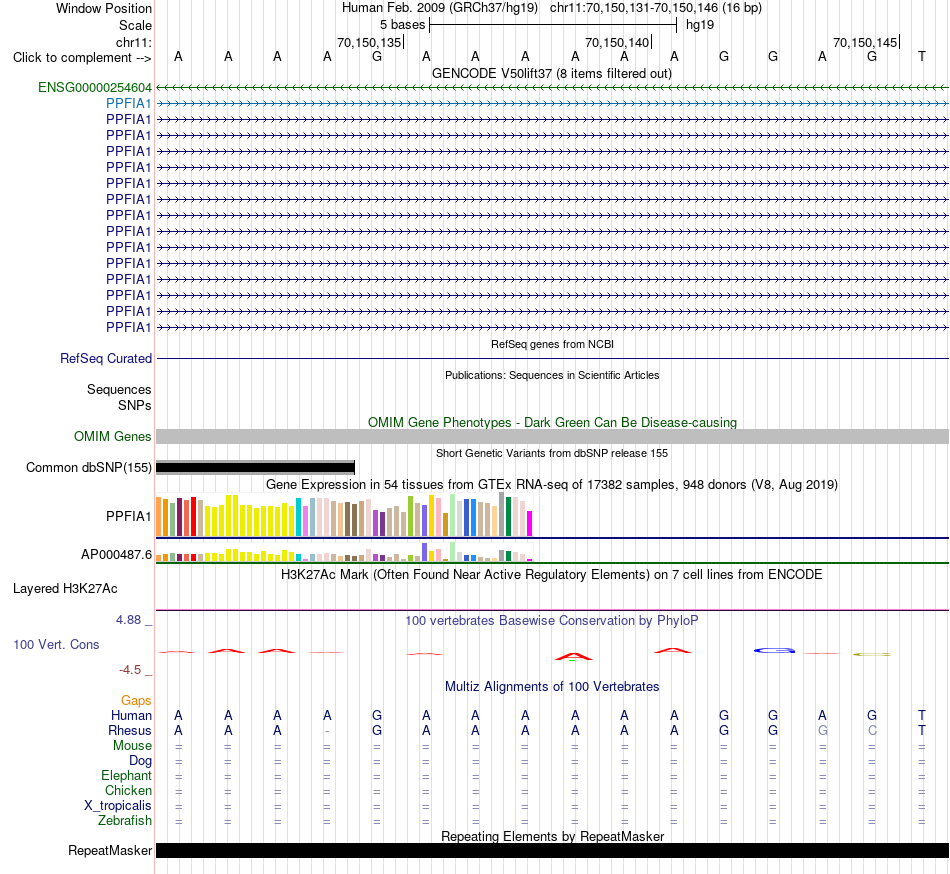Click the 'GENCODE V50lift37 (8 items filtered out)' title
This screenshot has width=950, height=874.
point(551,74)
